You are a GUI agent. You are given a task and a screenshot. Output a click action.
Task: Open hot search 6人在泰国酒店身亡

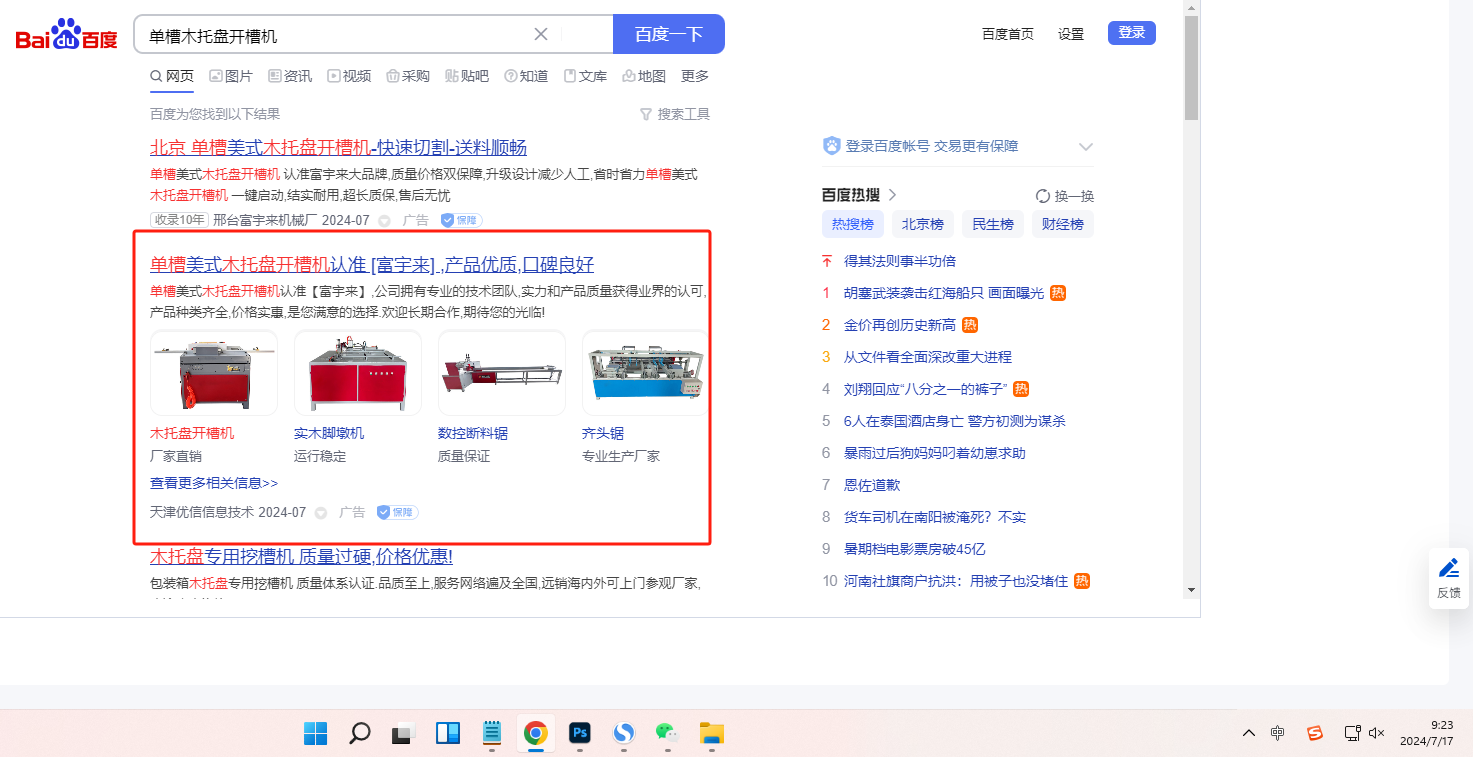click(x=955, y=421)
